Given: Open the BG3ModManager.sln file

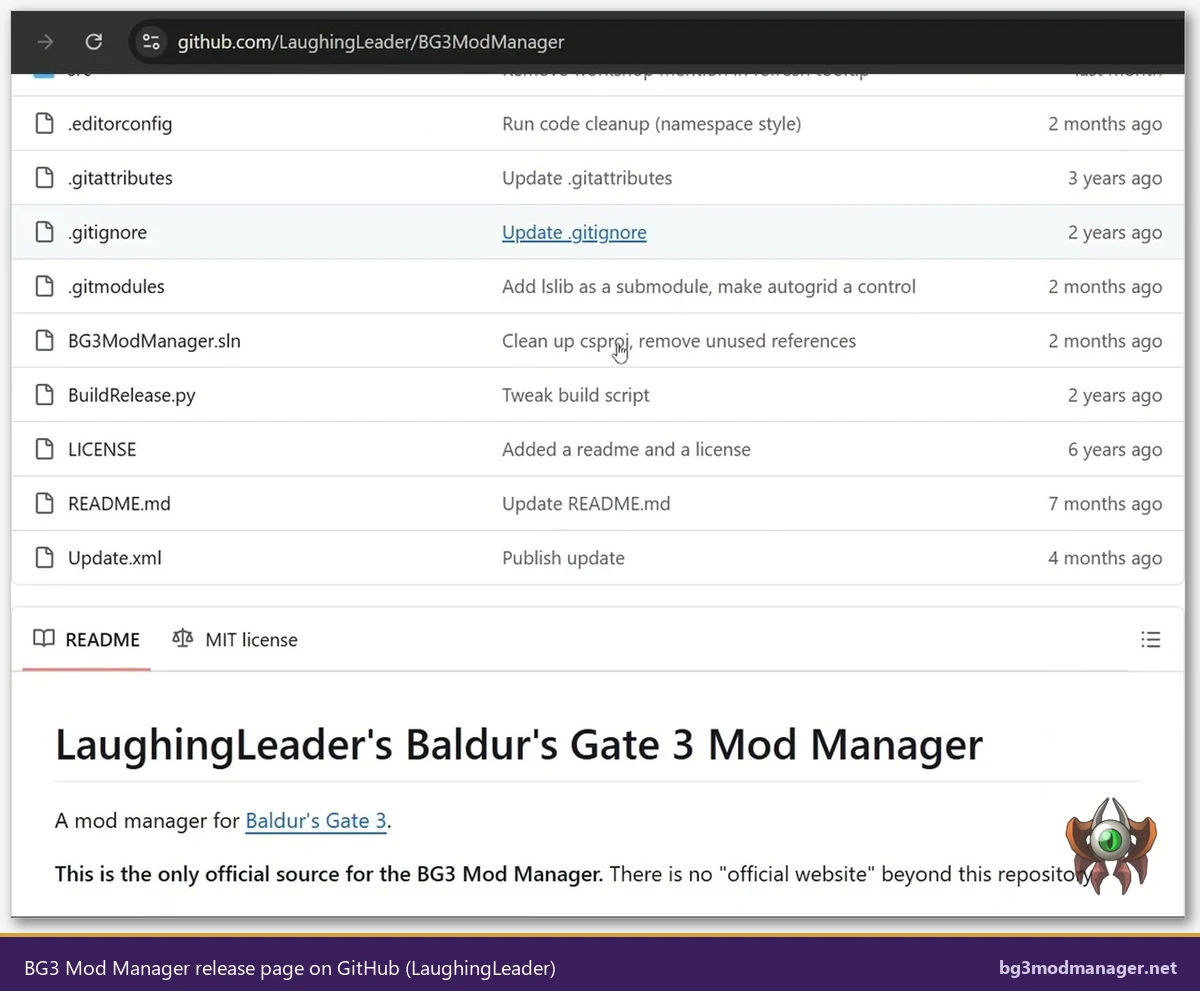Looking at the screenshot, I should click(x=154, y=341).
